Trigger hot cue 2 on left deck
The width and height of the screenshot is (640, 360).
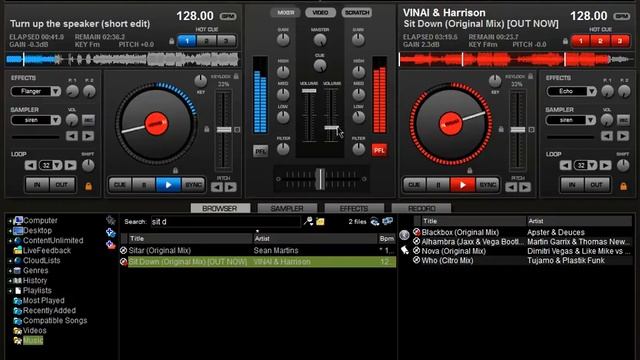(207, 41)
